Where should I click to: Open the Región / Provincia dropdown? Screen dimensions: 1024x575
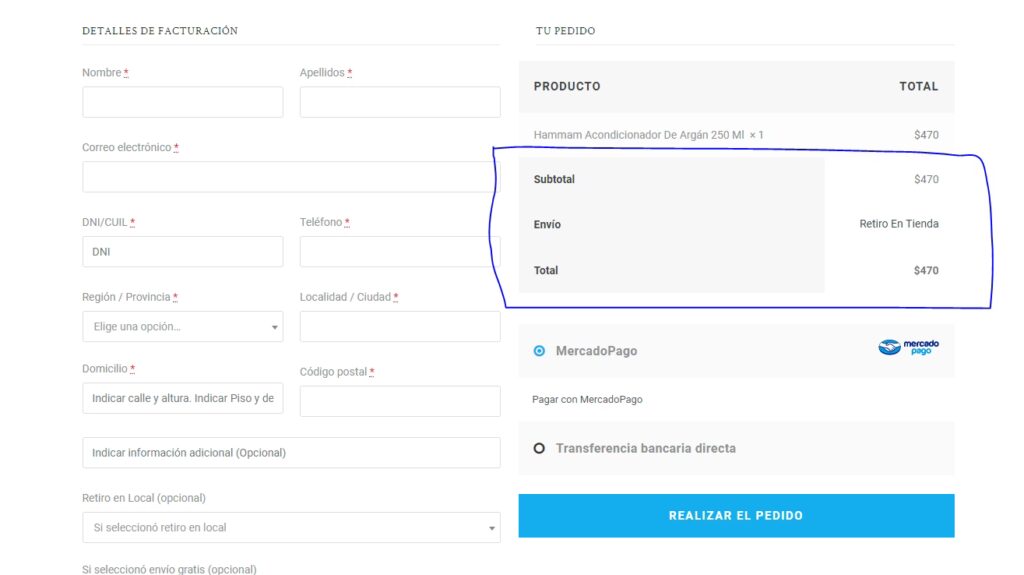coord(182,327)
